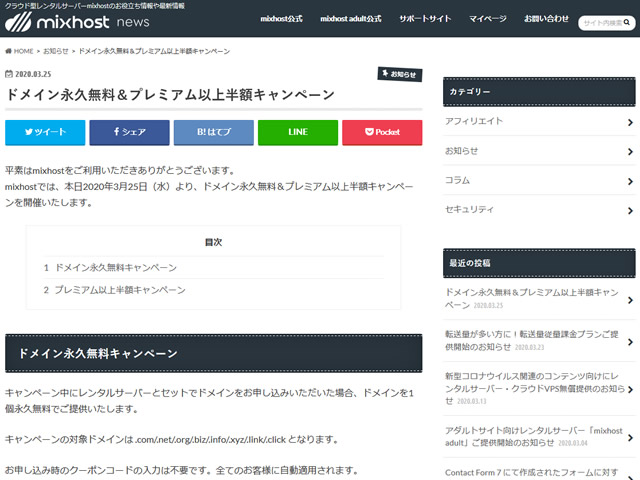Bookmark with the B! はてブ button
The width and height of the screenshot is (640, 480).
point(213,132)
